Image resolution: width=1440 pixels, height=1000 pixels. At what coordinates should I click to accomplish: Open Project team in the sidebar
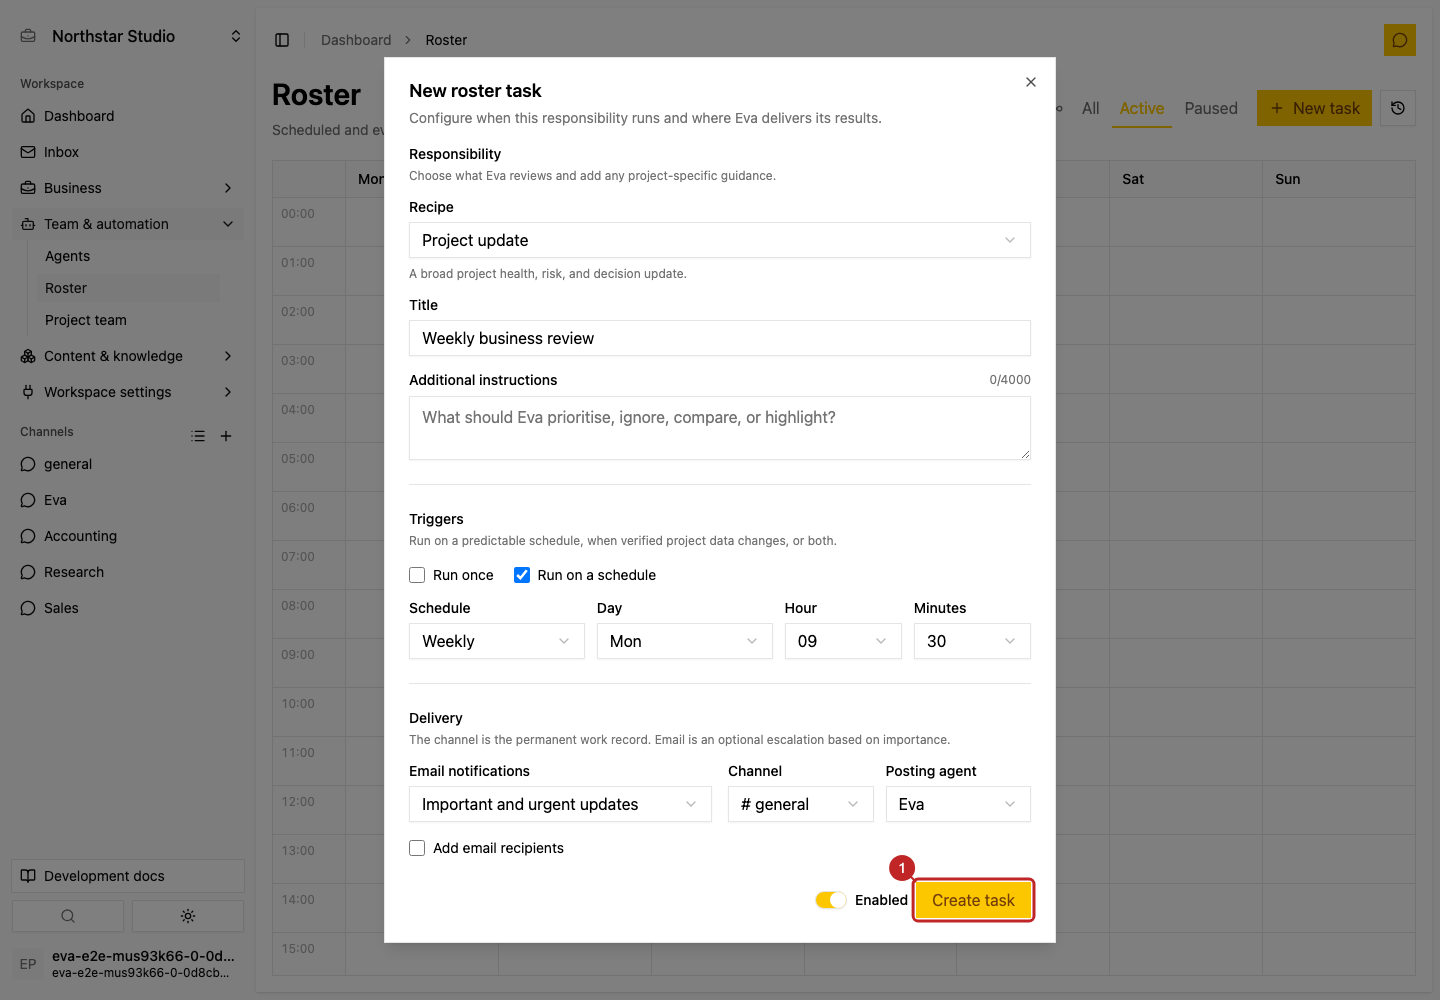pyautogui.click(x=86, y=320)
